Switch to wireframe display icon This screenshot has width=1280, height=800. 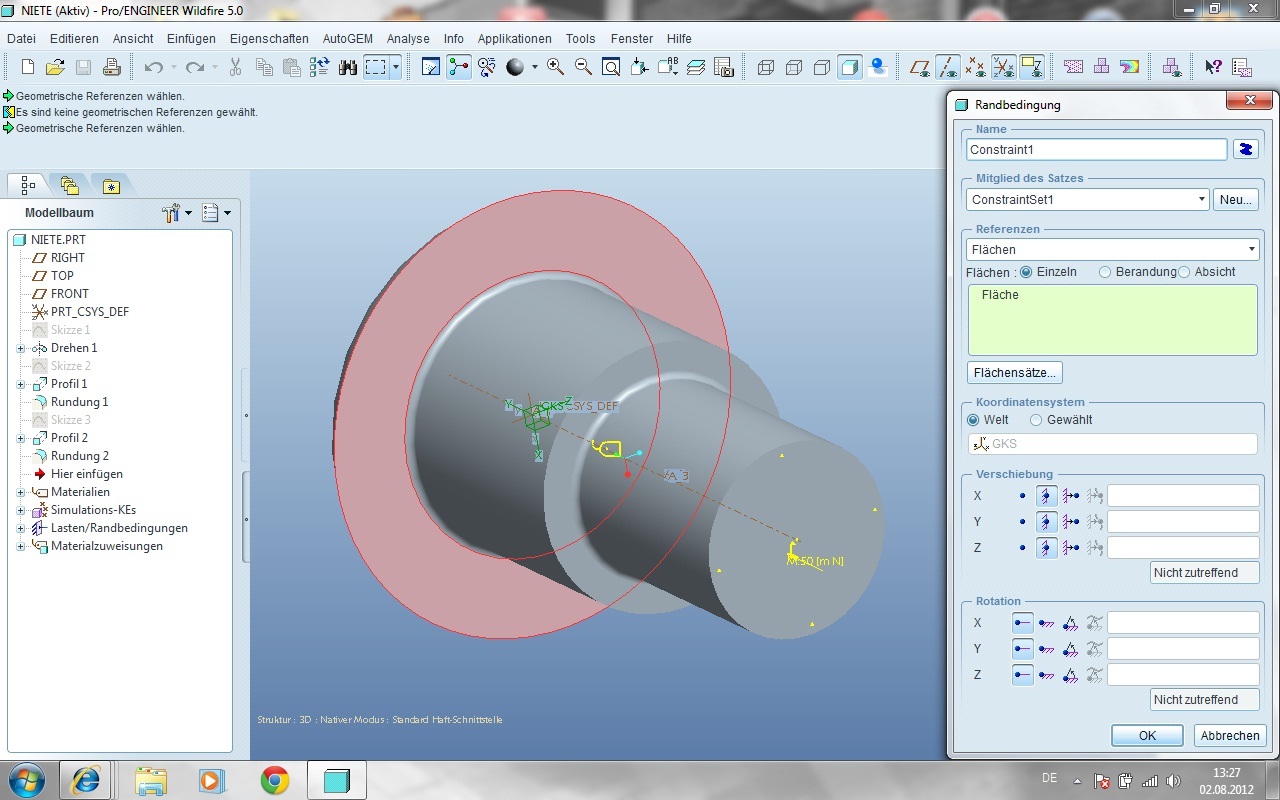coord(766,67)
